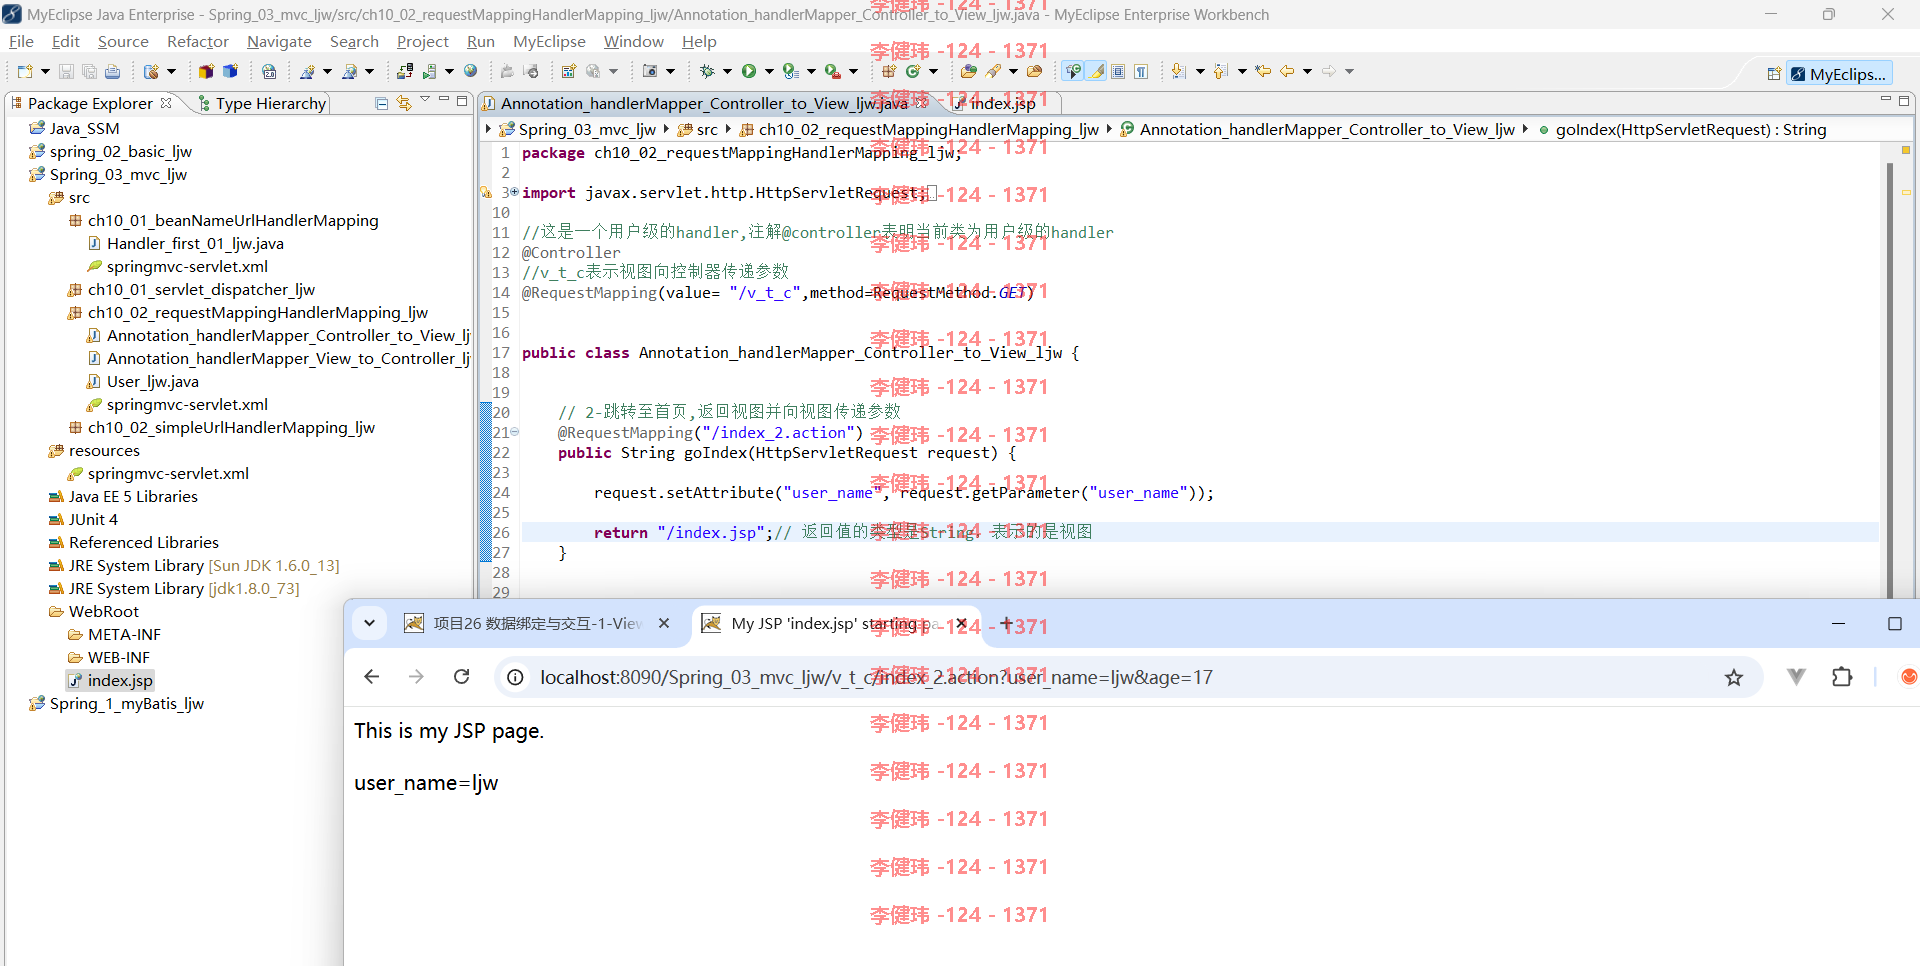
Task: Open the web browser globe toolbar icon
Action: click(x=471, y=71)
